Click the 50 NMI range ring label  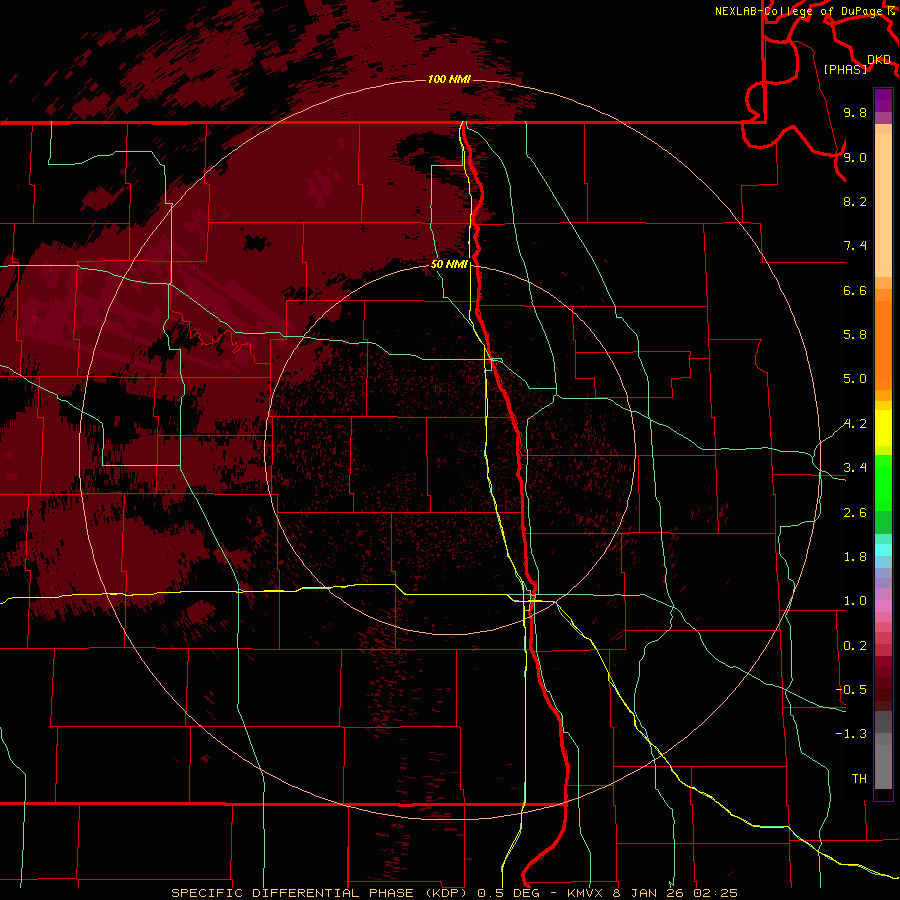pyautogui.click(x=449, y=264)
